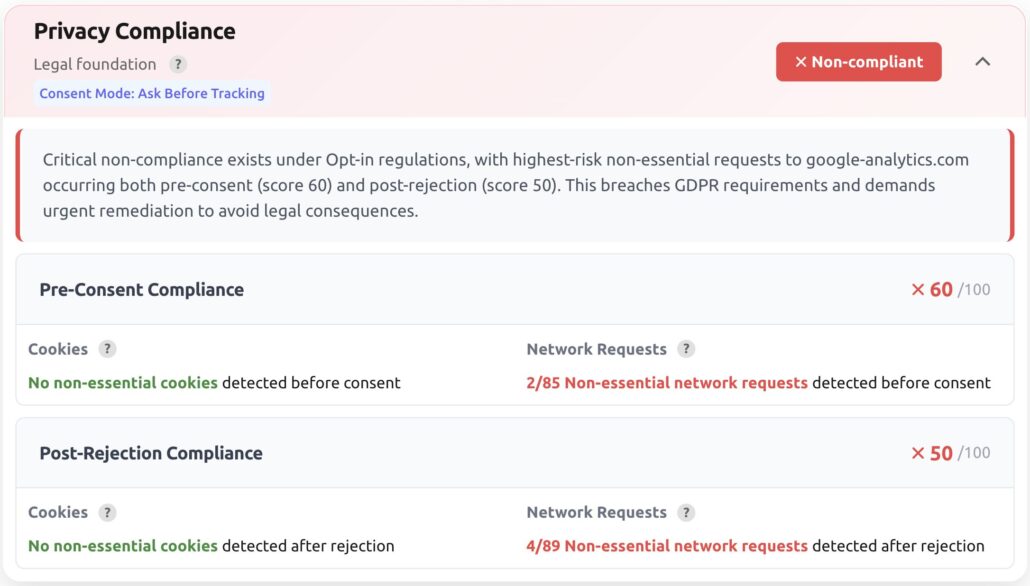
Task: Click the 50/100 post-rejection score
Action: [x=951, y=453]
